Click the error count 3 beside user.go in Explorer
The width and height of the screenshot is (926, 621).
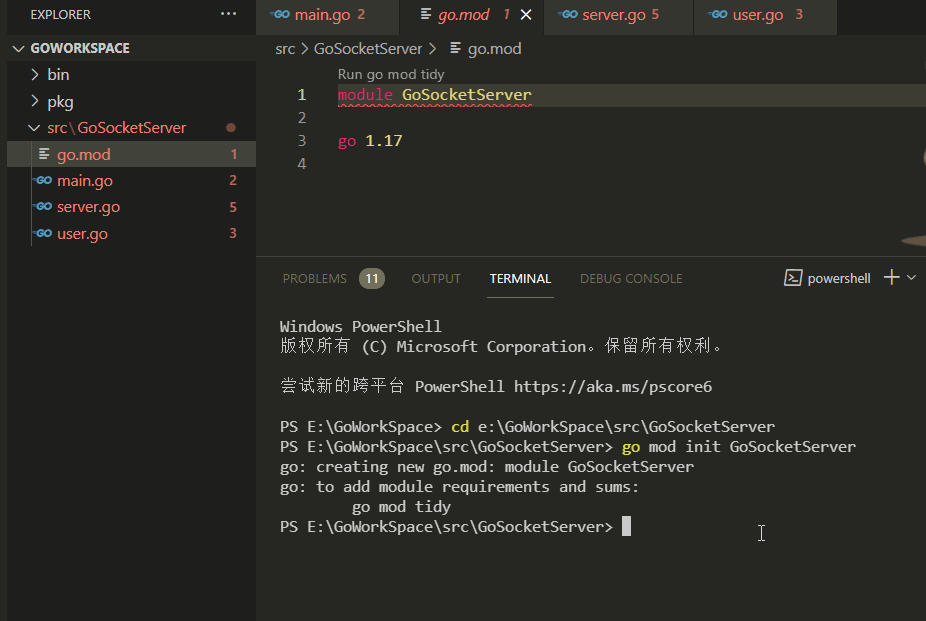233,233
